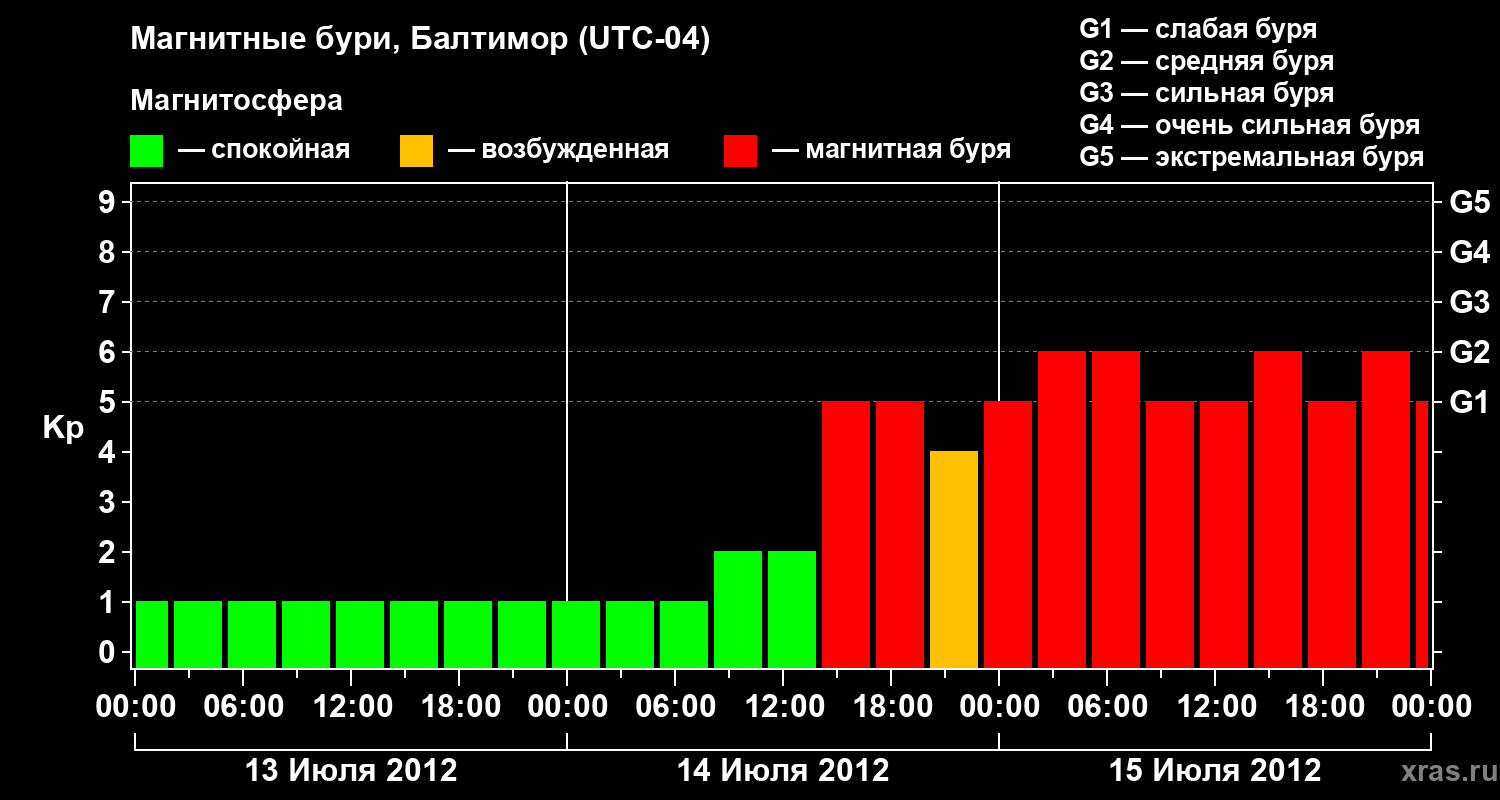Click the red магнитная буря legend swatch
This screenshot has height=800, width=1500.
pyautogui.click(x=741, y=151)
